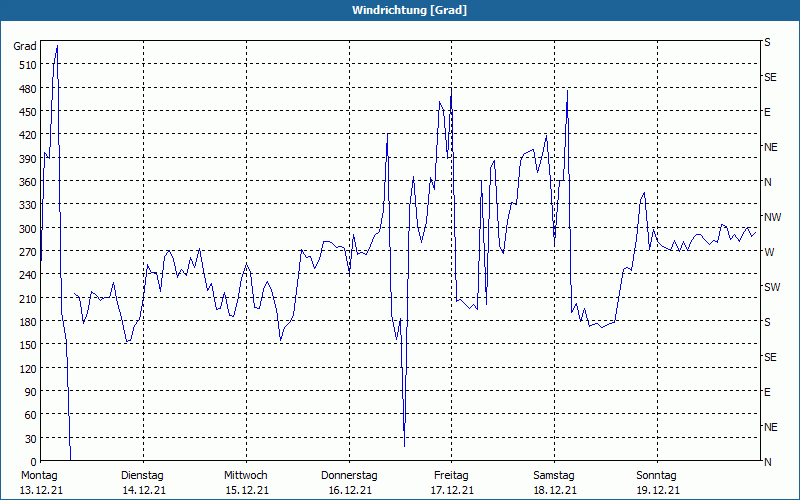Click the 210 value on left axis

28,298
